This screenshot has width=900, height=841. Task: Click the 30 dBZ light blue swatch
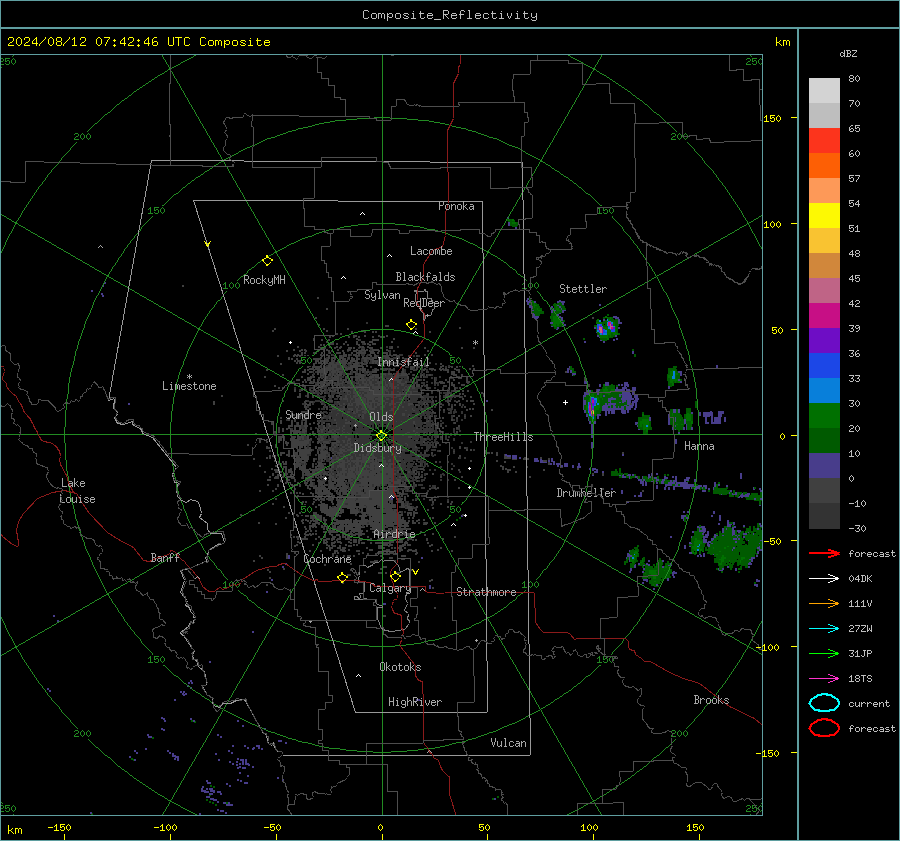click(824, 390)
